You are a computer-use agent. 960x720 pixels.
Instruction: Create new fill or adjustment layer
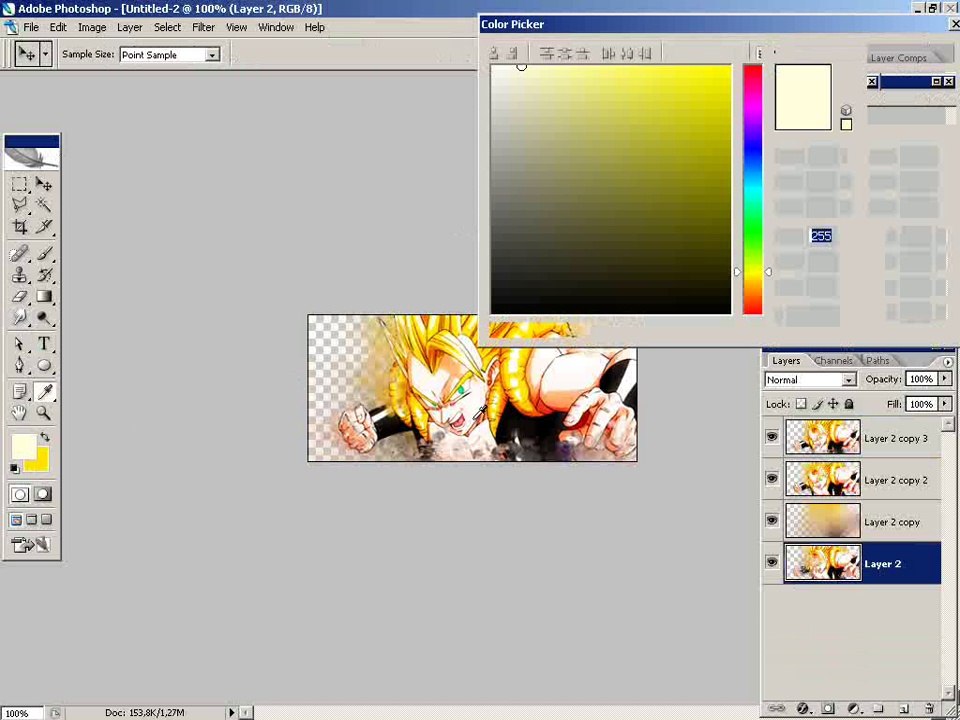click(854, 708)
